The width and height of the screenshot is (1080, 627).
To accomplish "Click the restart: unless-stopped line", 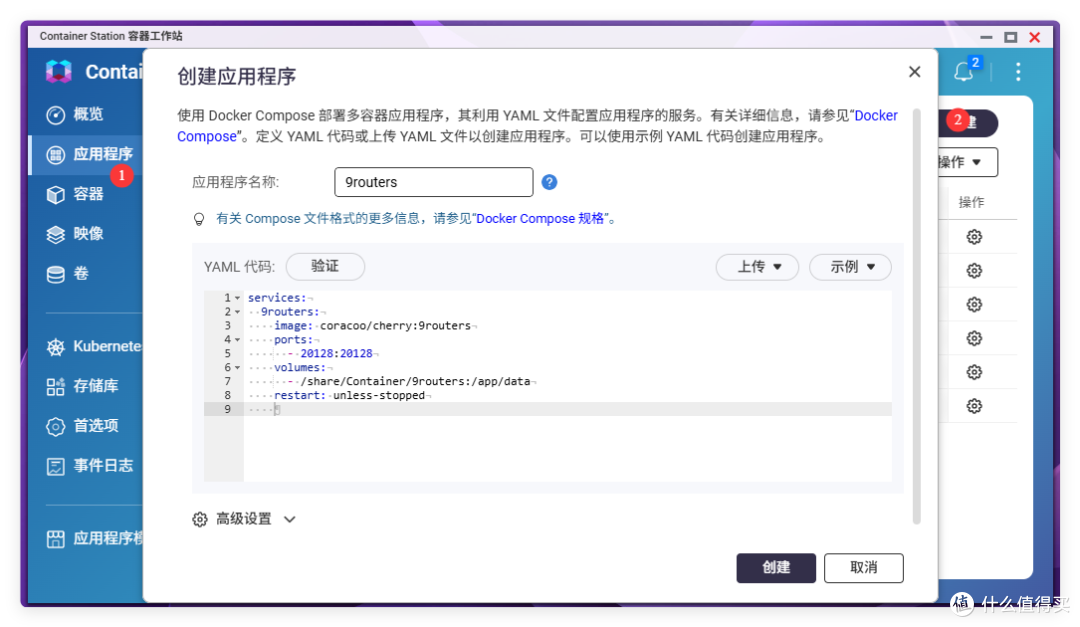I will tap(349, 395).
